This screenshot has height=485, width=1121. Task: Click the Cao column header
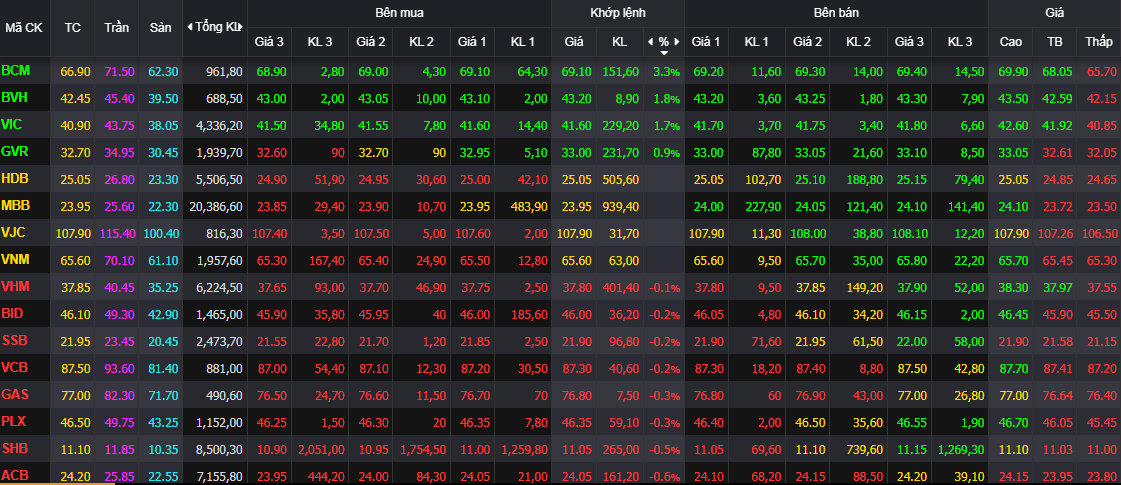click(x=1010, y=42)
